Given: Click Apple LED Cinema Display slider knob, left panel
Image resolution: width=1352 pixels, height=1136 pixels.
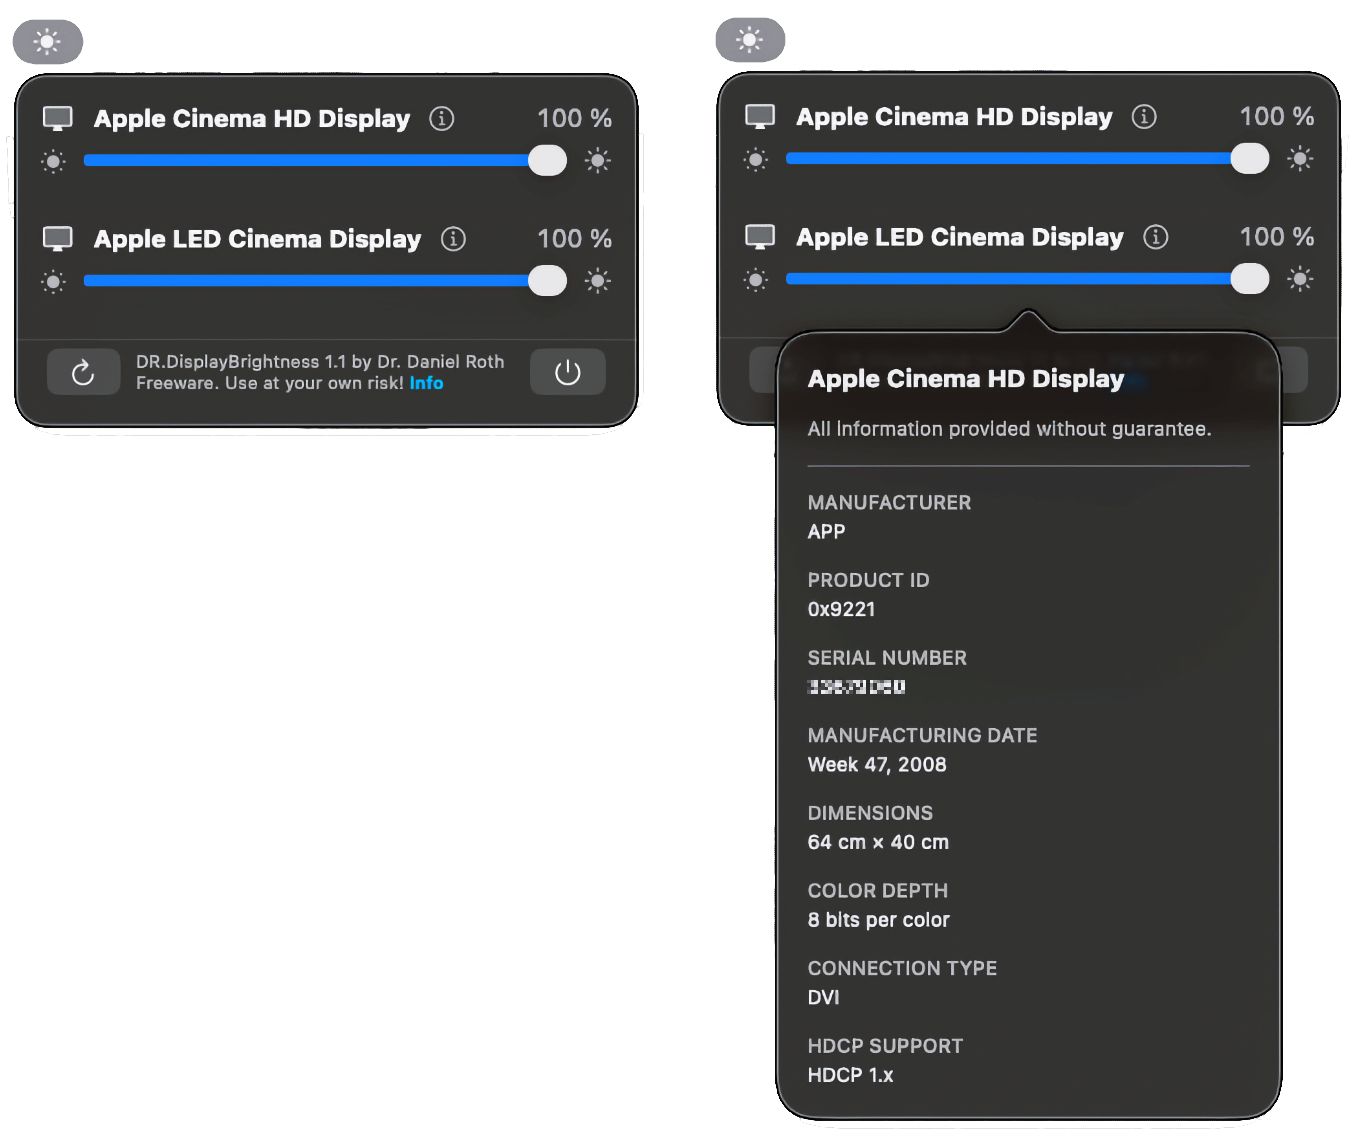Looking at the screenshot, I should pyautogui.click(x=547, y=281).
